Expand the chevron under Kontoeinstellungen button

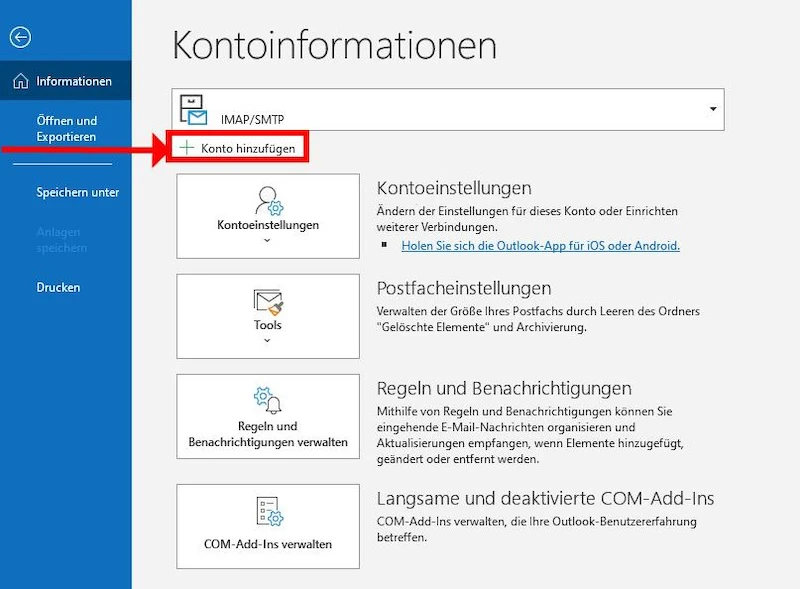coord(268,241)
